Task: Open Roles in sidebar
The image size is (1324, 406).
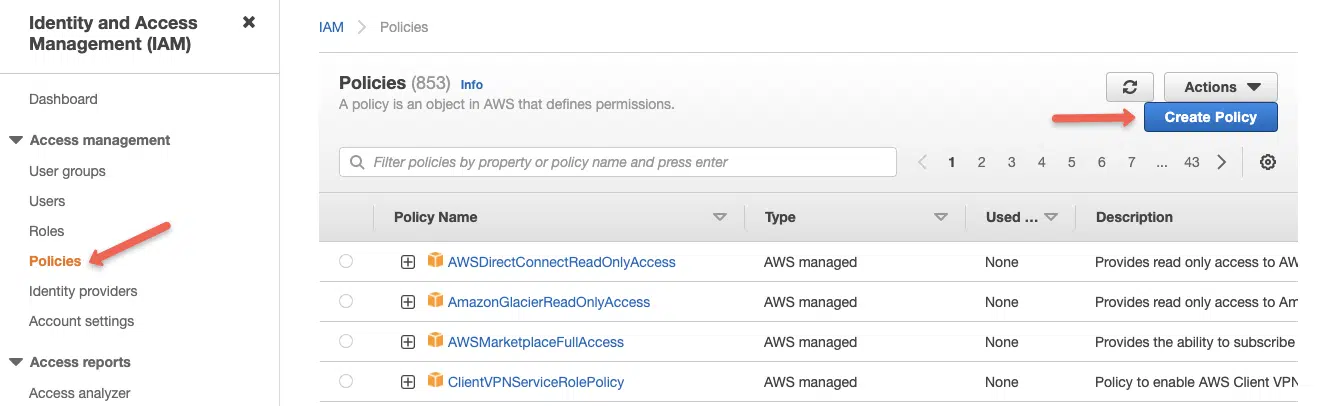Action: [47, 231]
